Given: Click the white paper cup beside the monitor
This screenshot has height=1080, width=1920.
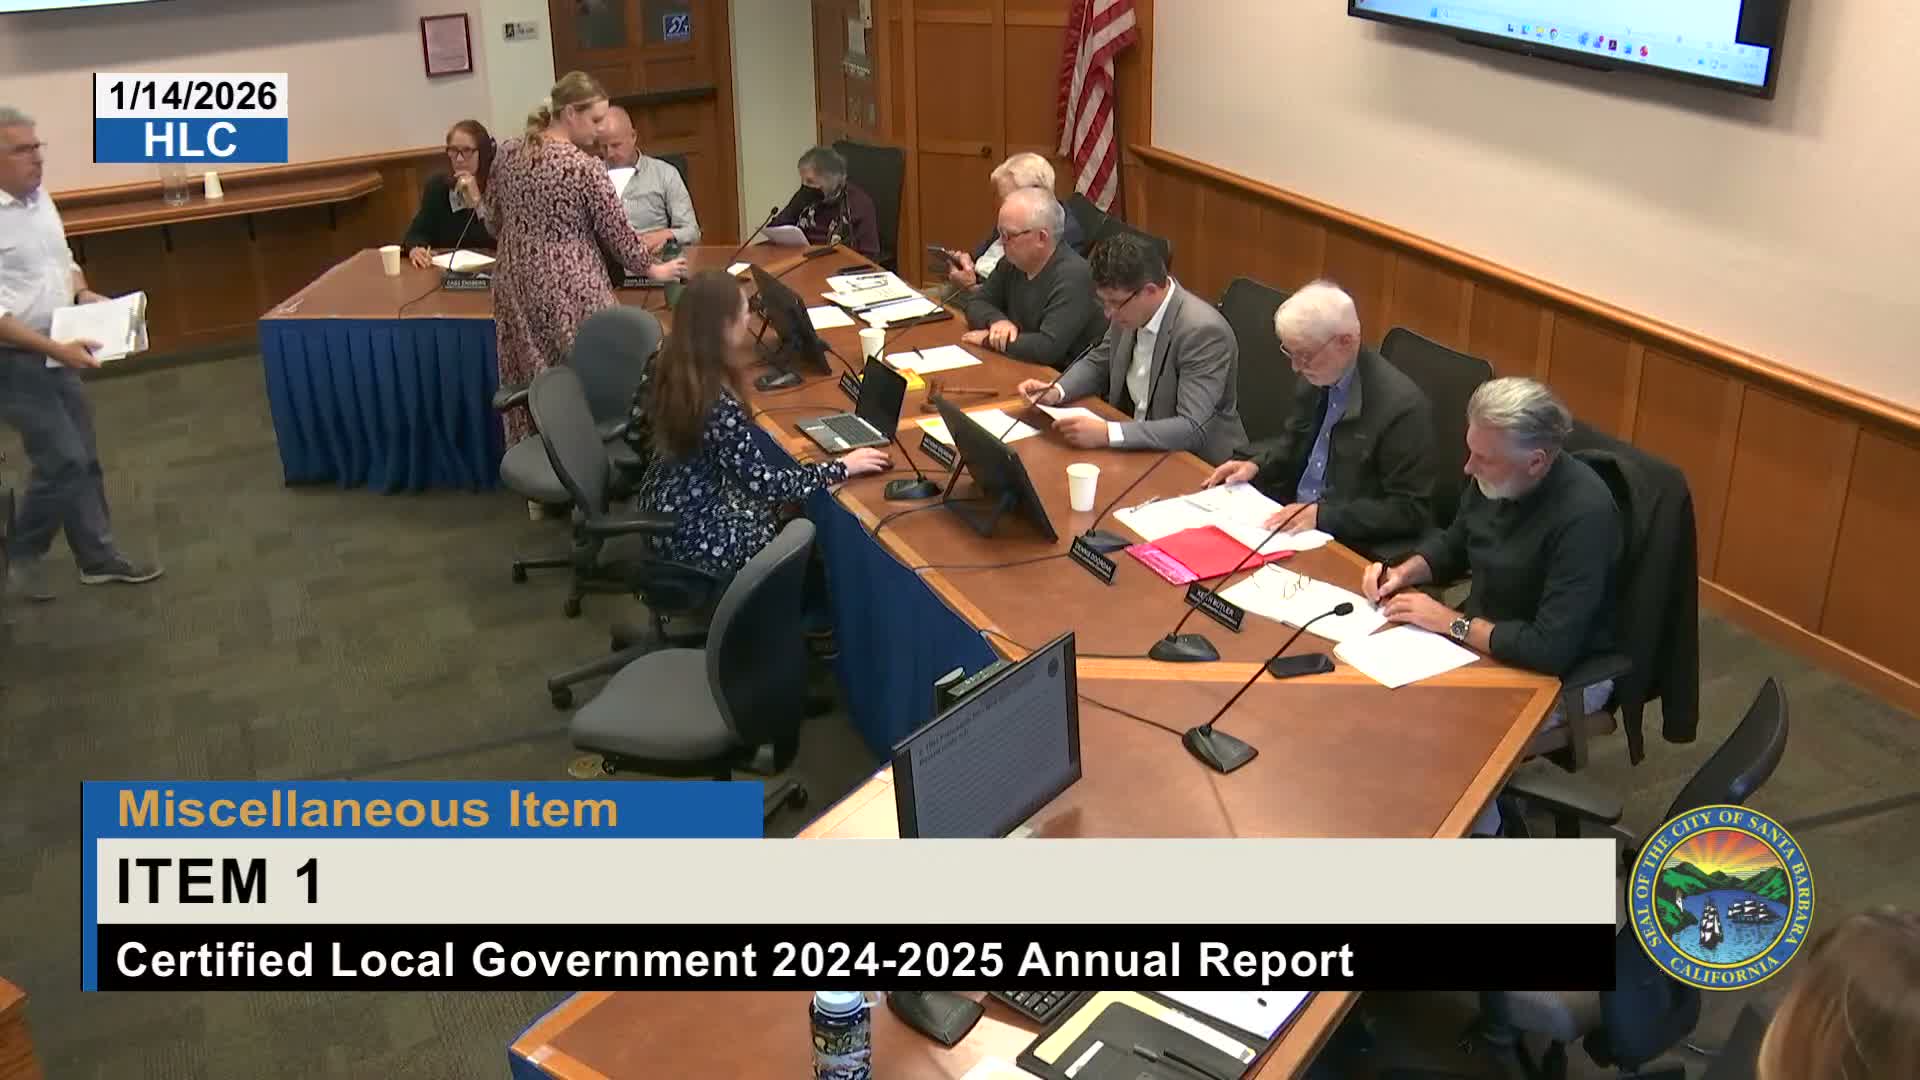Looking at the screenshot, I should tap(1081, 486).
